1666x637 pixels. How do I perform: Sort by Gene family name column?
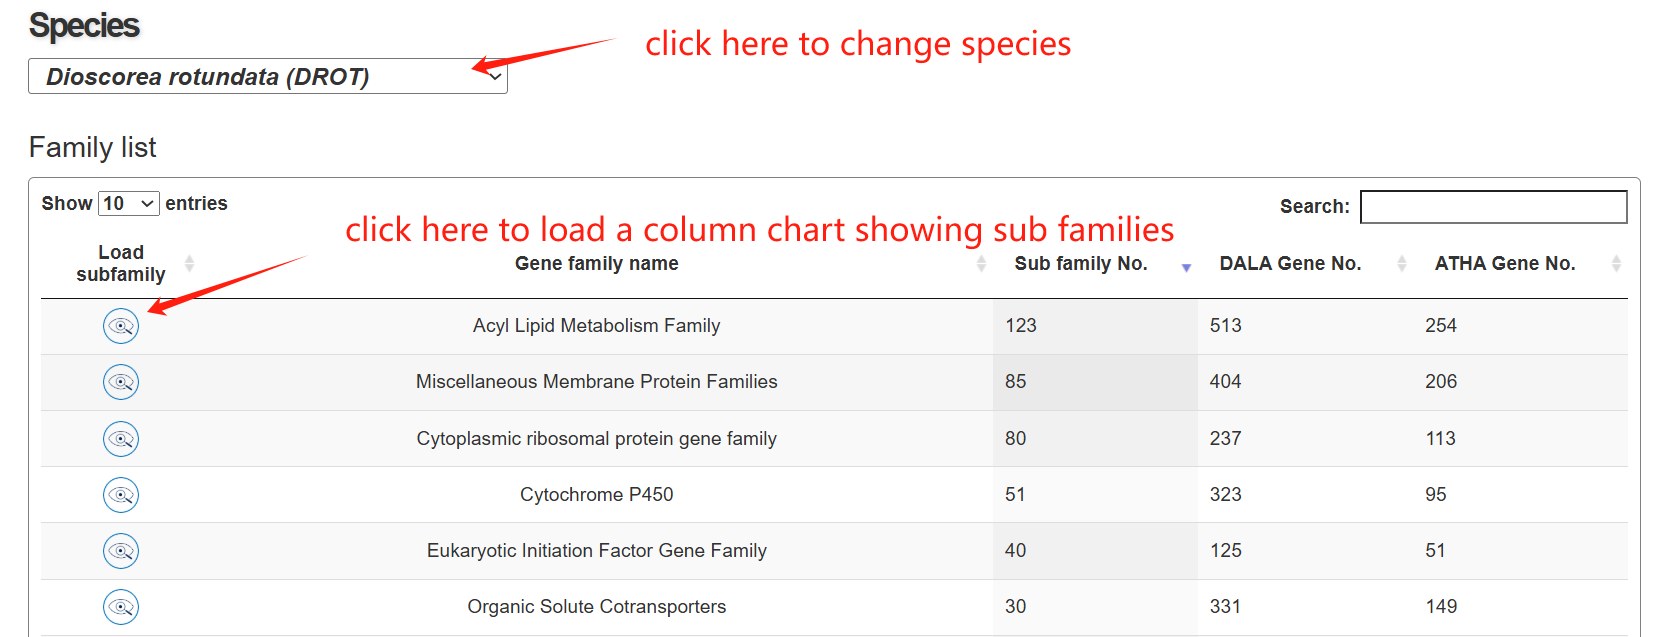(x=597, y=264)
